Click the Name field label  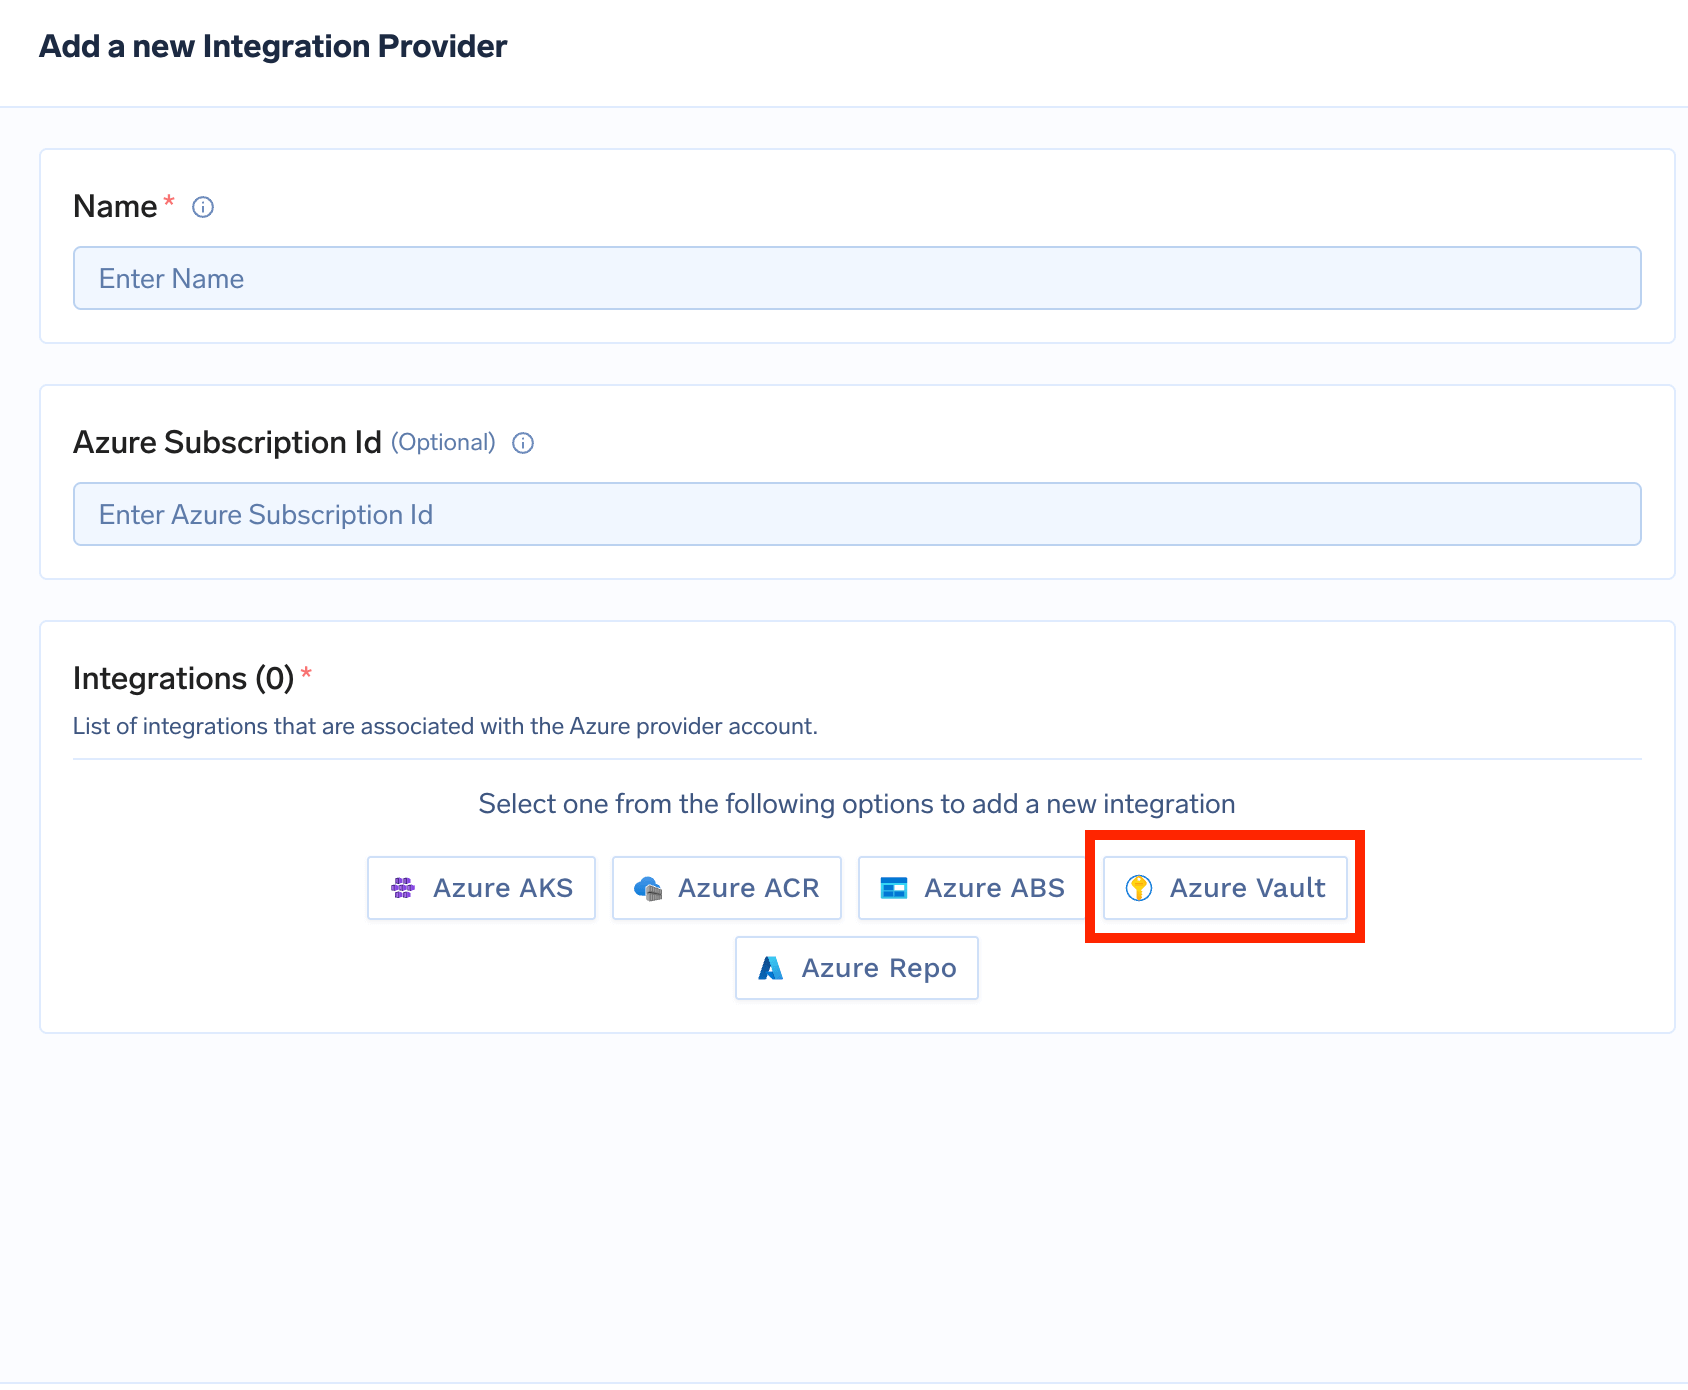pos(113,206)
